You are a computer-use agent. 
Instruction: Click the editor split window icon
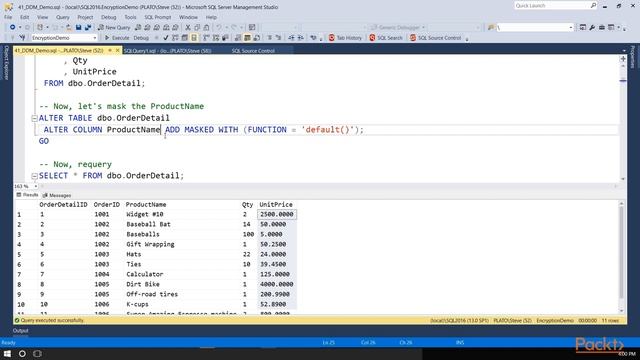(x=623, y=59)
